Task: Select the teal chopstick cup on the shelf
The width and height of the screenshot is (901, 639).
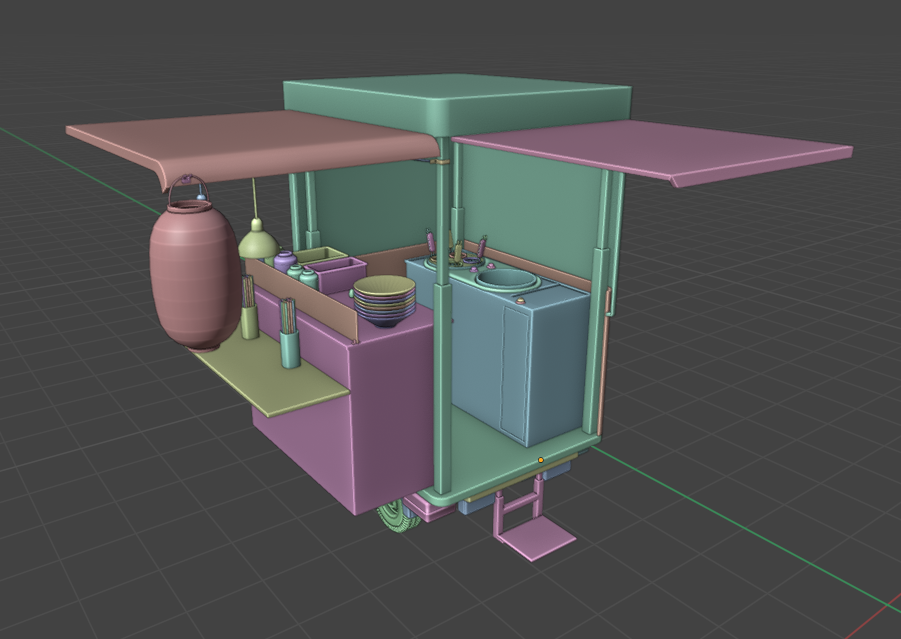Action: point(289,348)
